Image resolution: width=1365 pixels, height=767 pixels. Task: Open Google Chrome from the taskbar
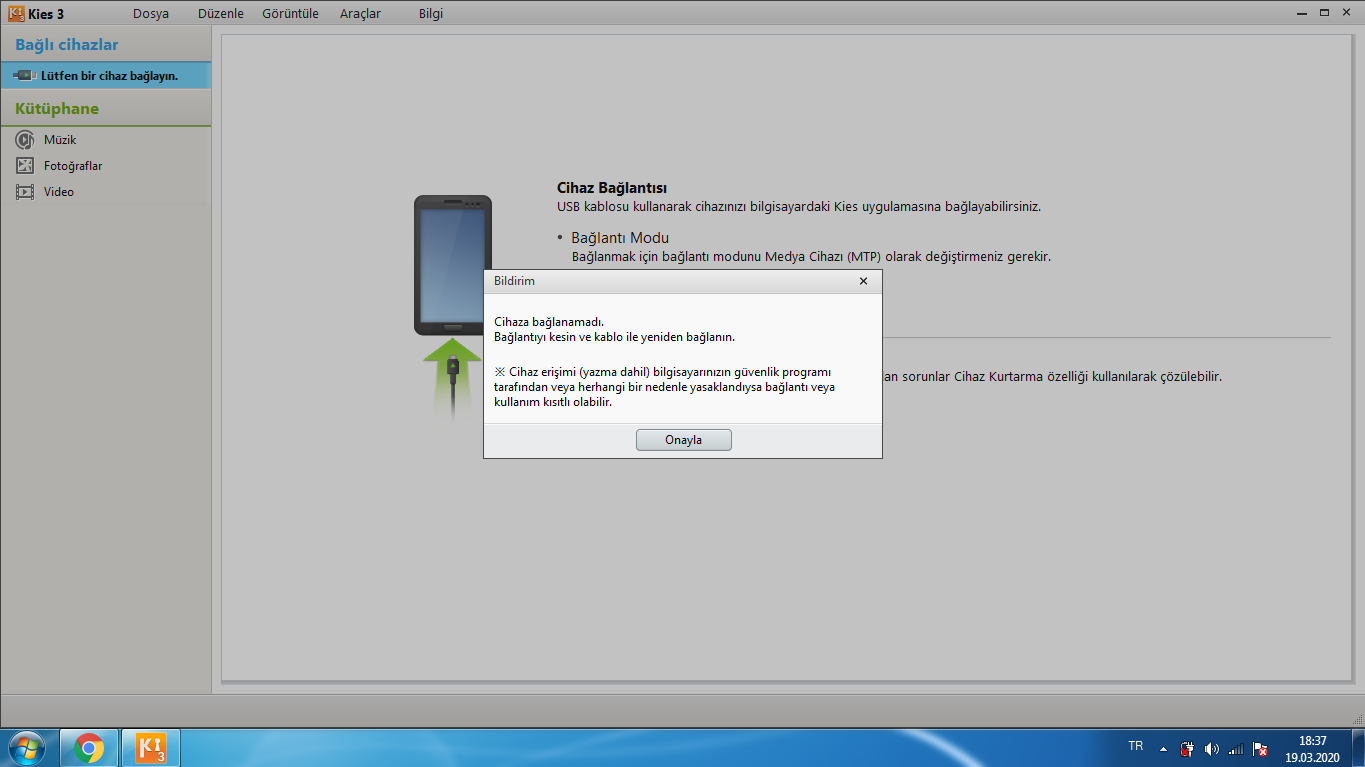89,748
